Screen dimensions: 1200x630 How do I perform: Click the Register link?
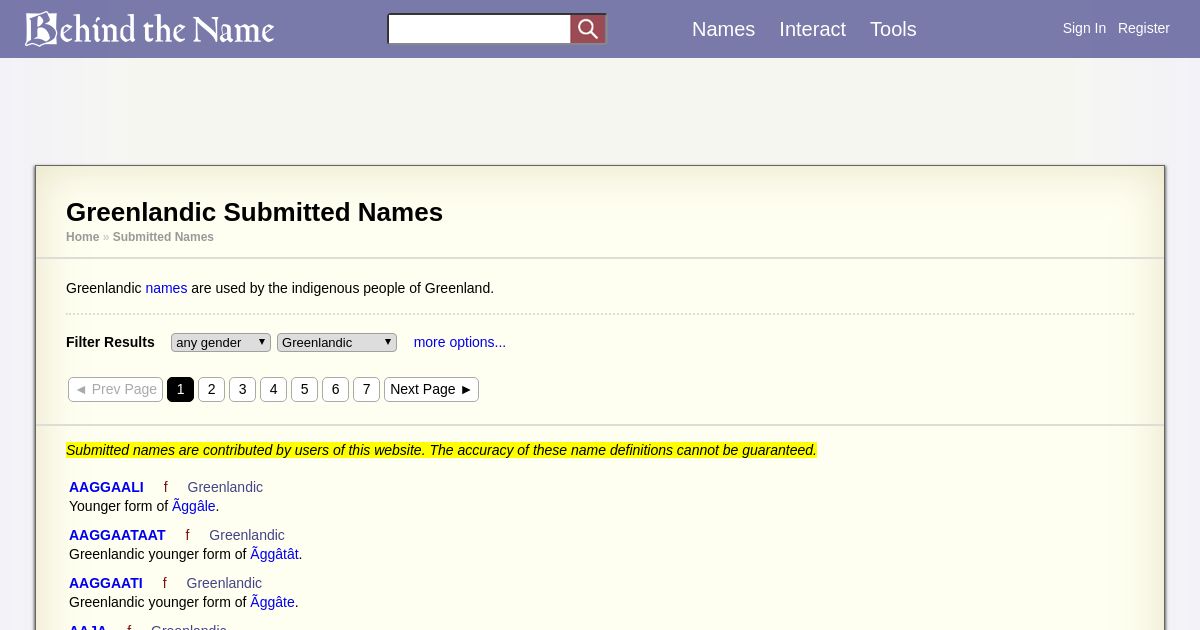1143,28
